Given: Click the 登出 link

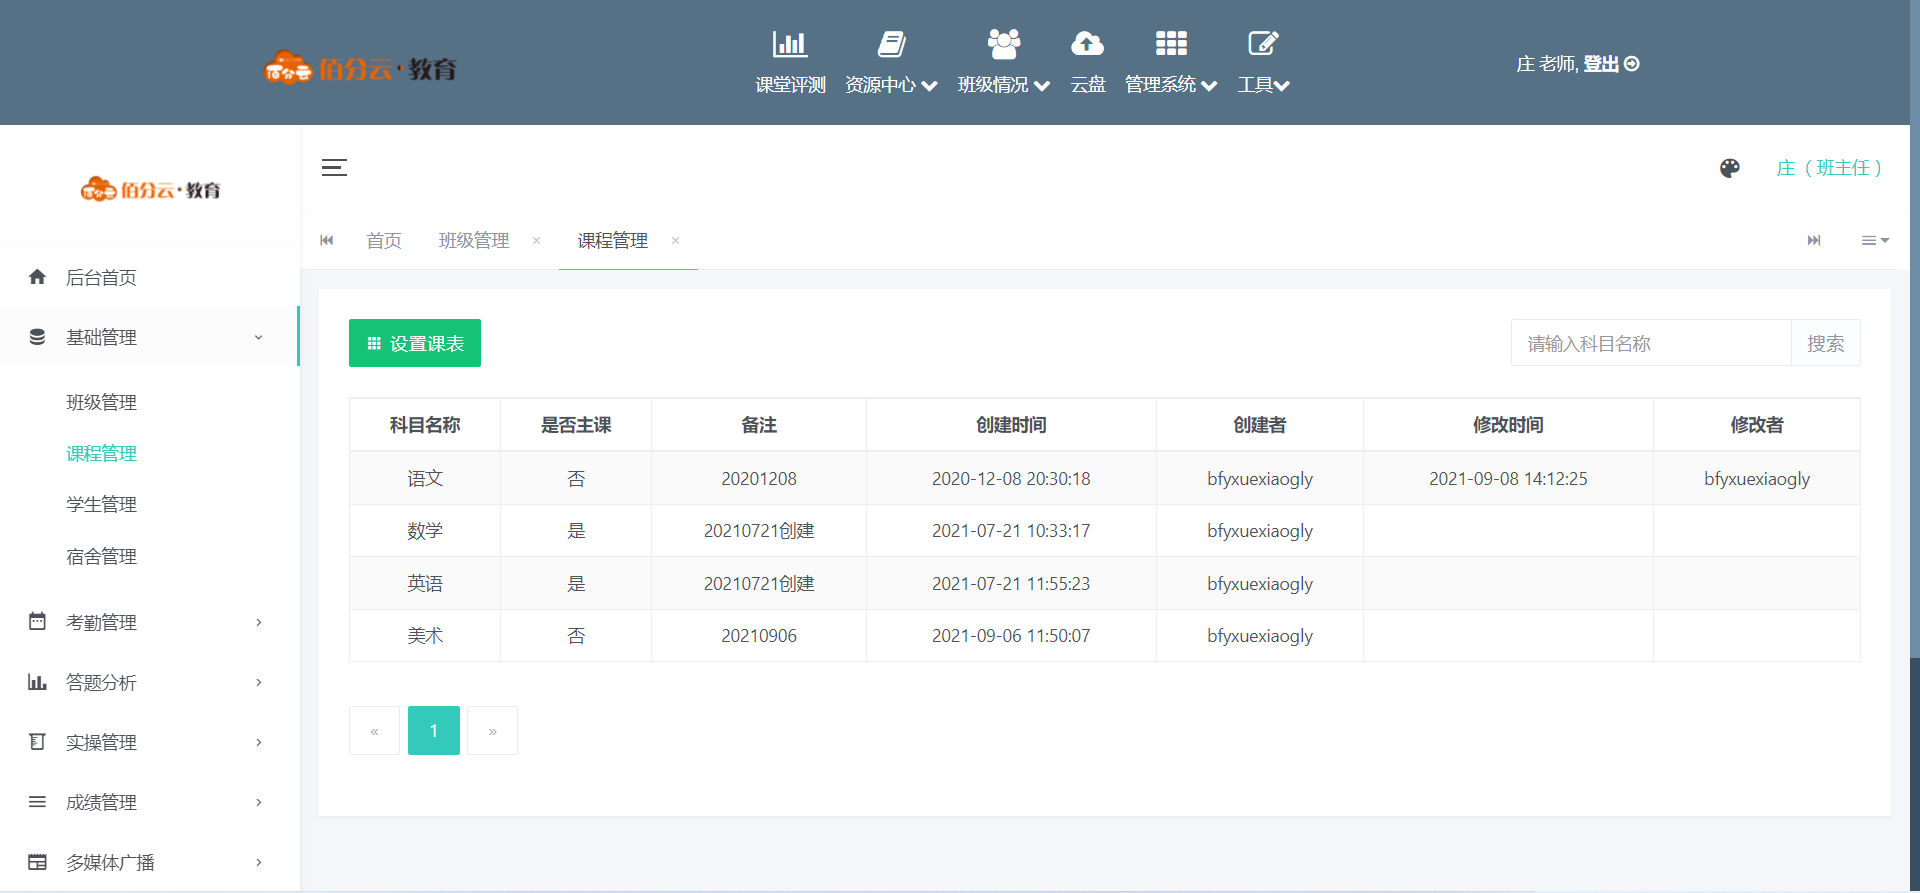Looking at the screenshot, I should click(1601, 64).
